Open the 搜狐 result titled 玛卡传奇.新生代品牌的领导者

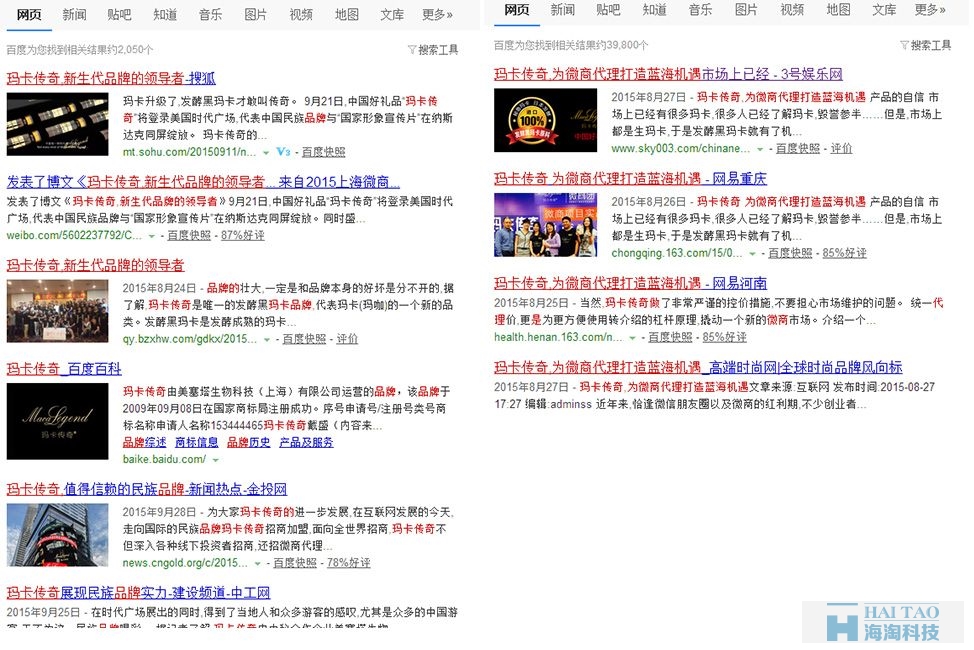[111, 78]
